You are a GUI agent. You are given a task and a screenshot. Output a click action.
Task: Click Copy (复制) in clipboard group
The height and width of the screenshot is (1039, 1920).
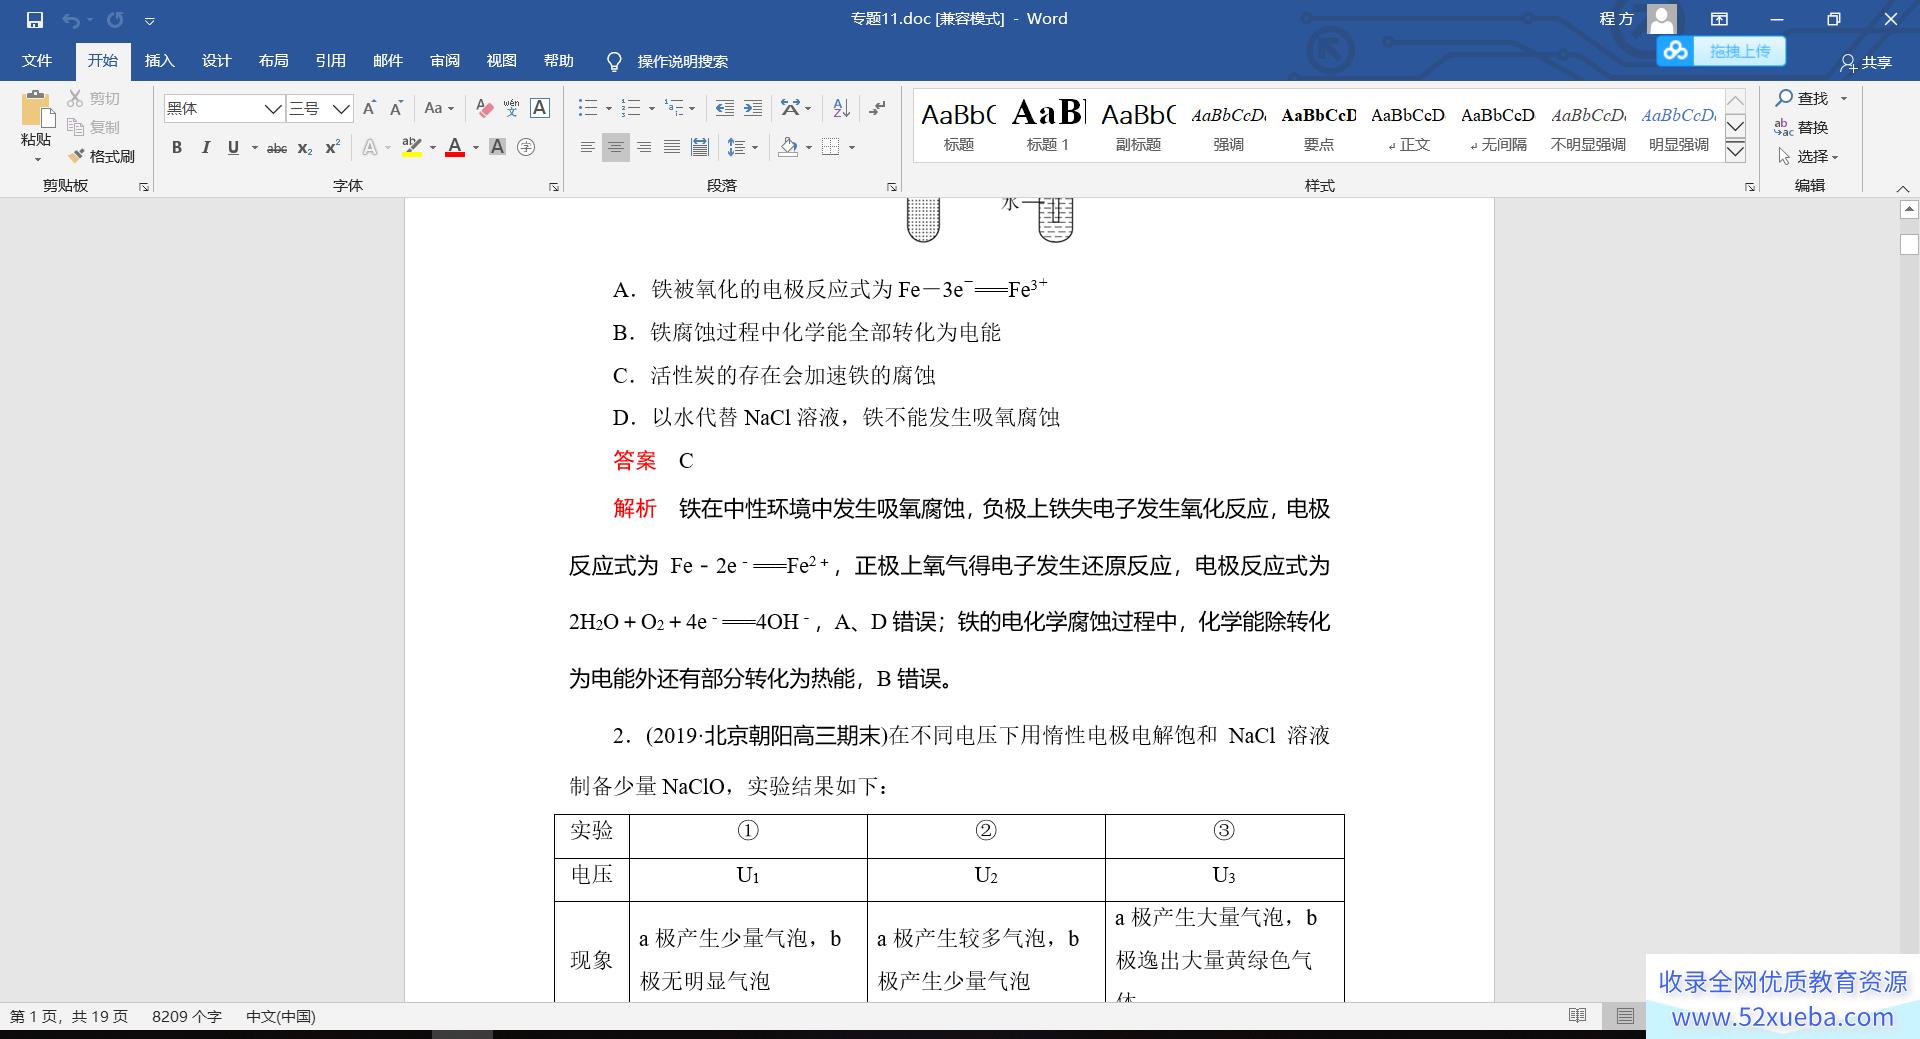(94, 127)
